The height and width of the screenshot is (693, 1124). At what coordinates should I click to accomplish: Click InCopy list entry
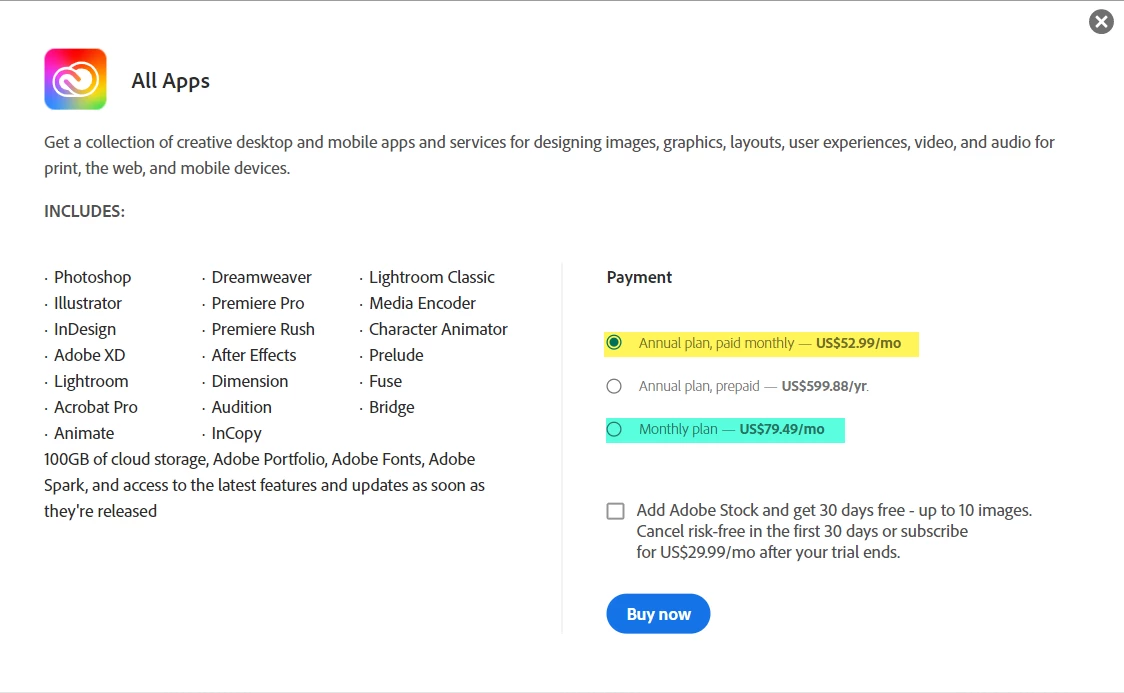tap(237, 434)
